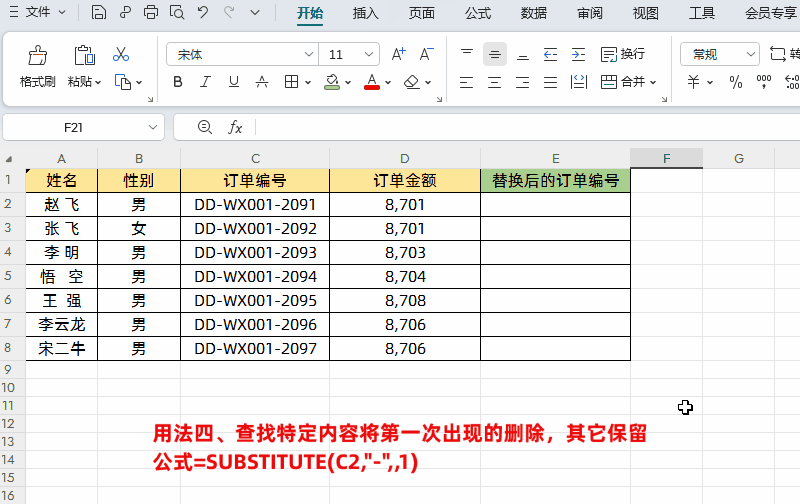This screenshot has height=504, width=800.
Task: Click the Format Painter brush icon
Action: [x=37, y=55]
